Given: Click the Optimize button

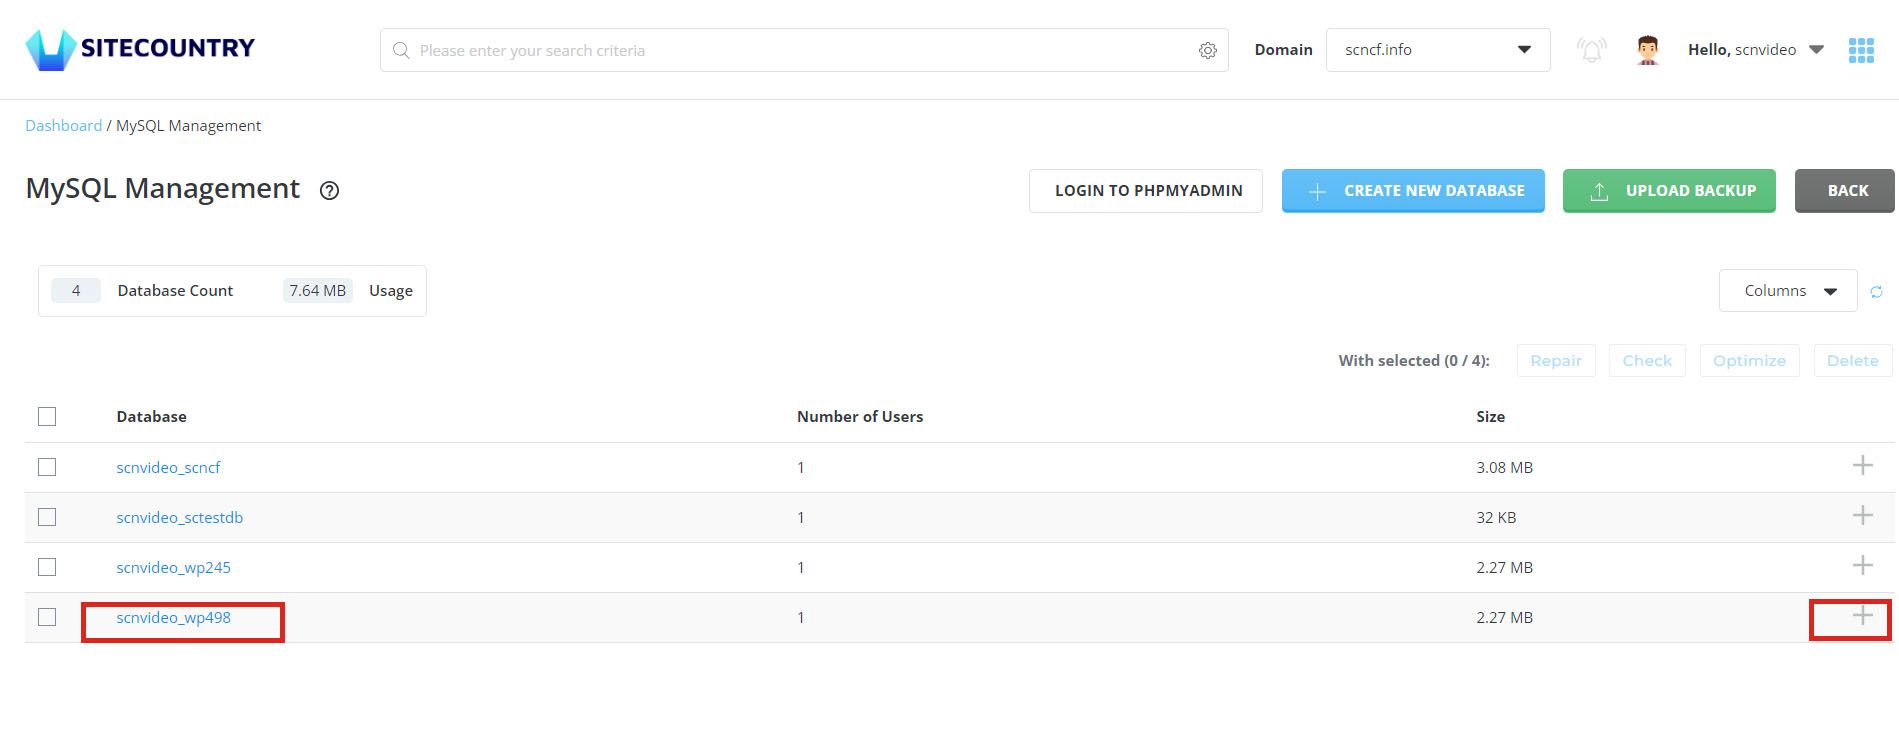Looking at the screenshot, I should [1750, 361].
